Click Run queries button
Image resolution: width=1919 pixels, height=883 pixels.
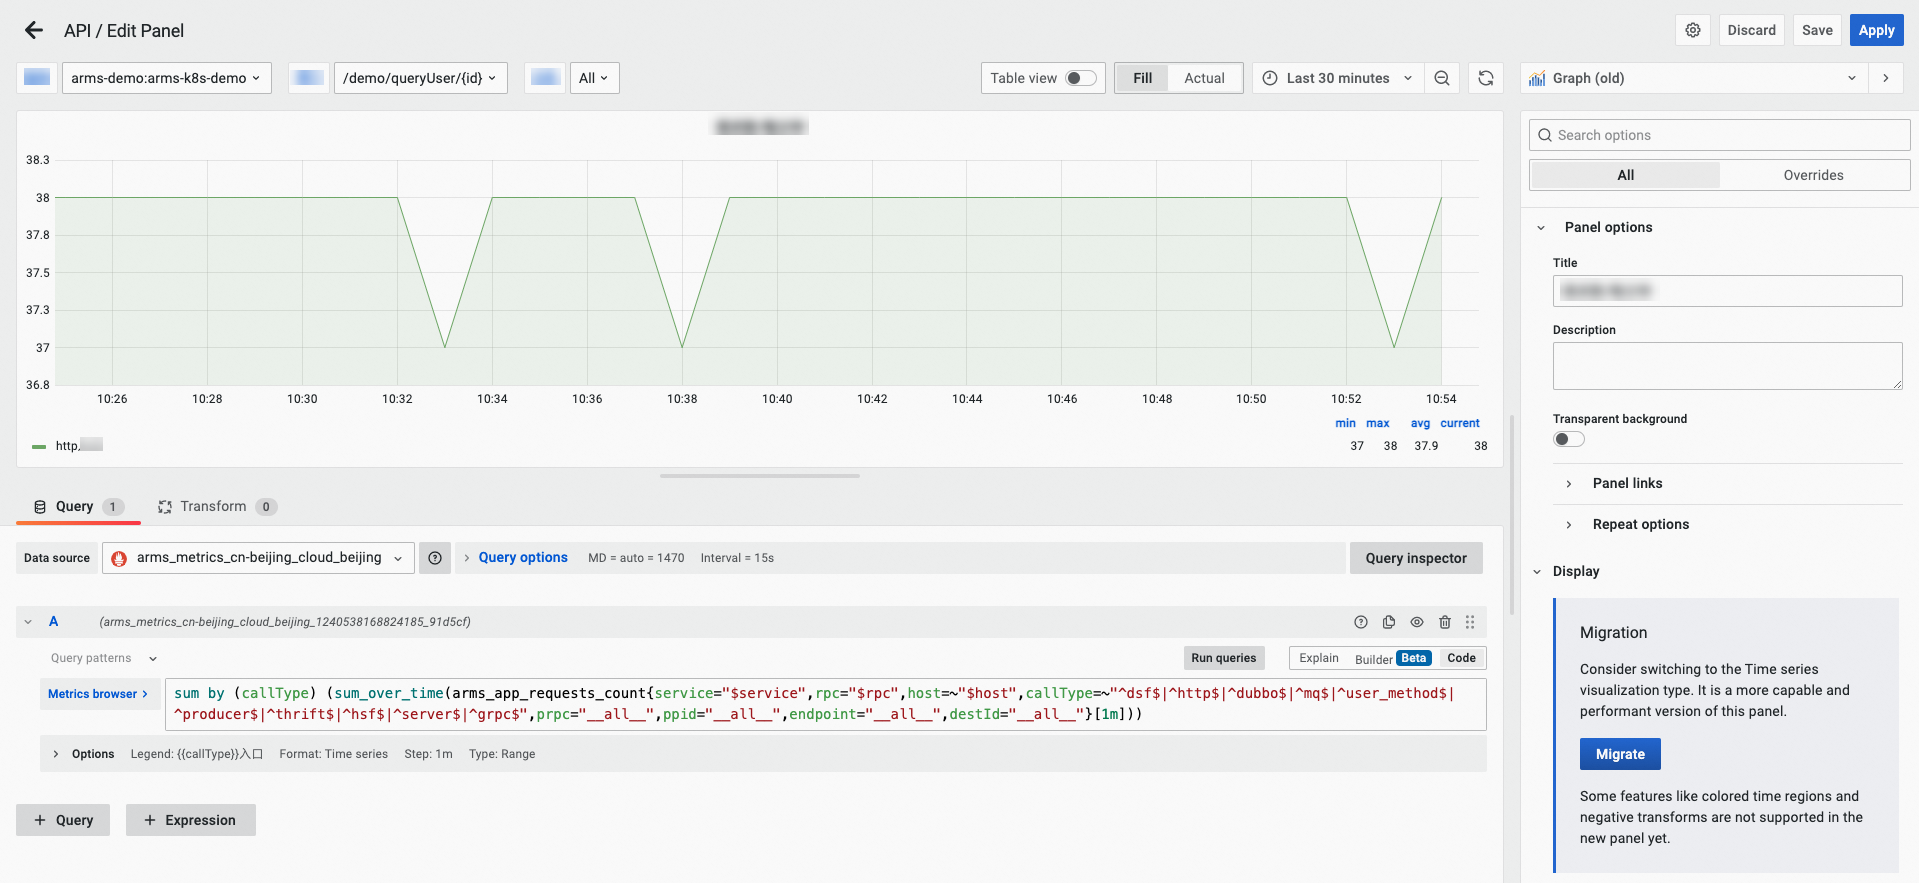(1223, 658)
